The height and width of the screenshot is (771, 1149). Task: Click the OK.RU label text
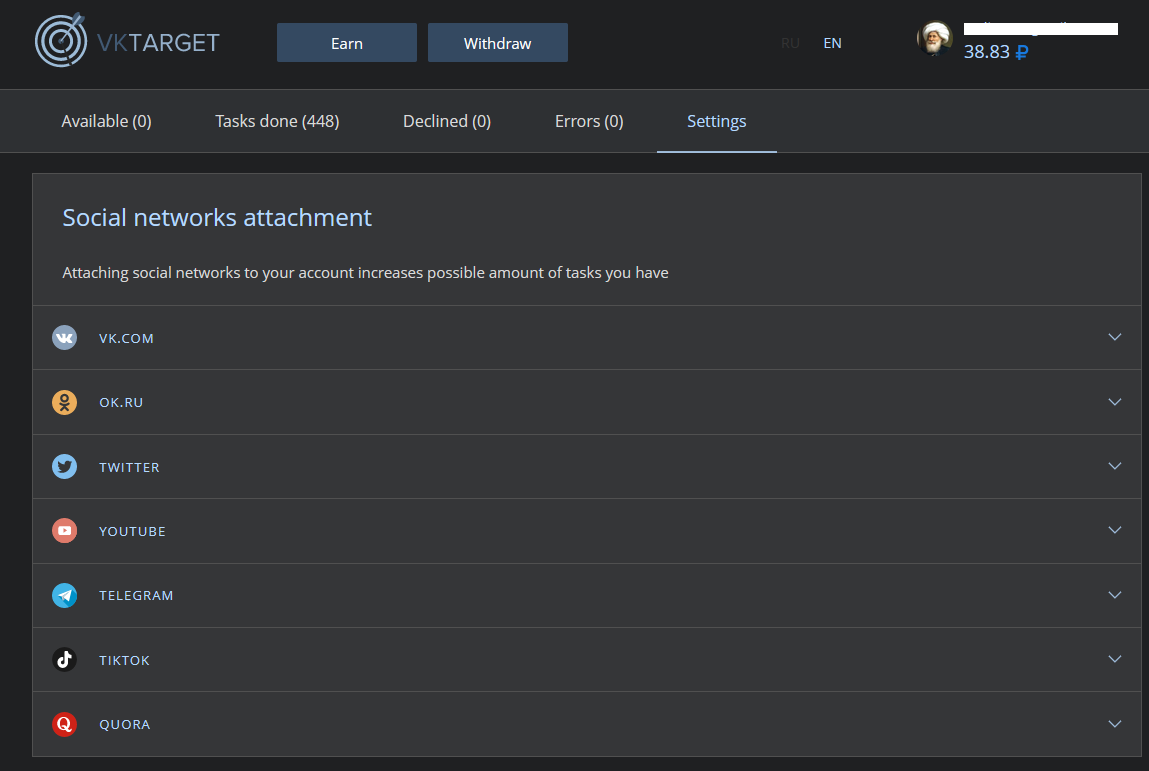(x=122, y=402)
